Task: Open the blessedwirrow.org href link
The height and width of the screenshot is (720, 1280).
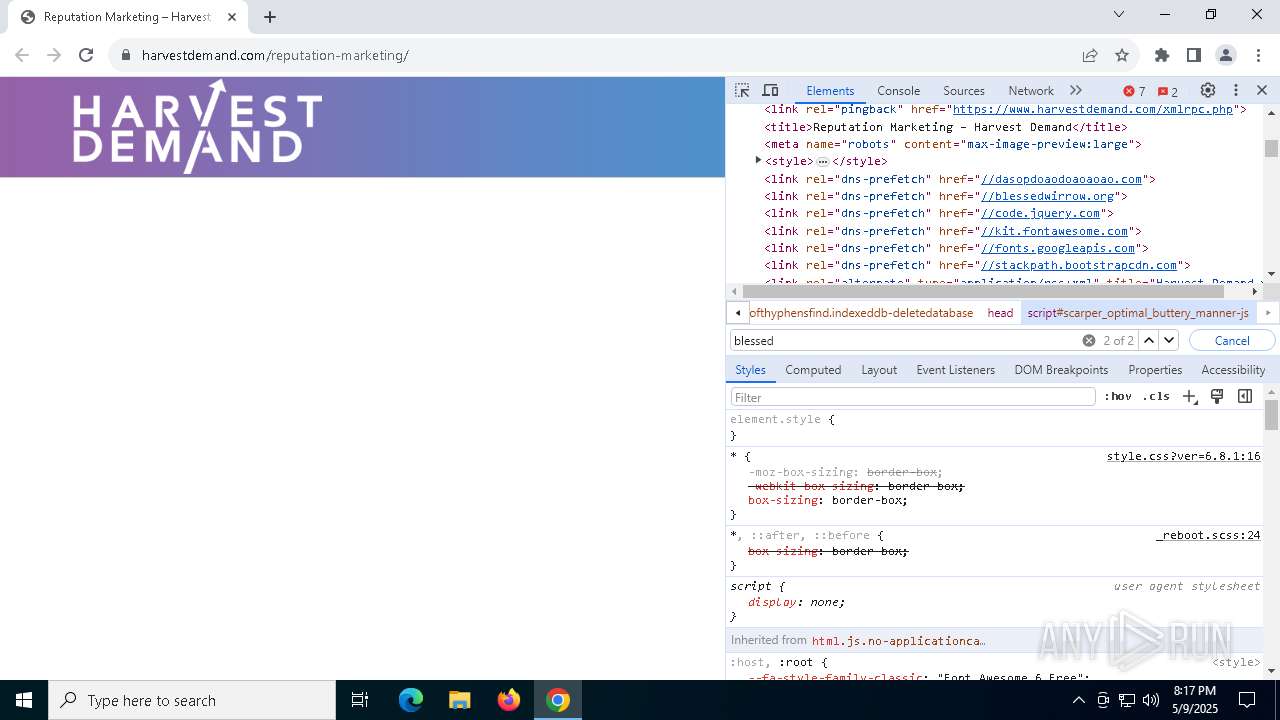Action: click(1047, 196)
